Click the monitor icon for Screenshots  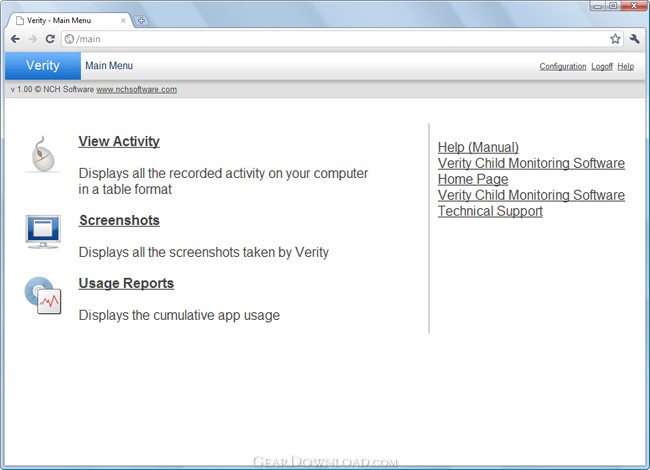pos(43,231)
